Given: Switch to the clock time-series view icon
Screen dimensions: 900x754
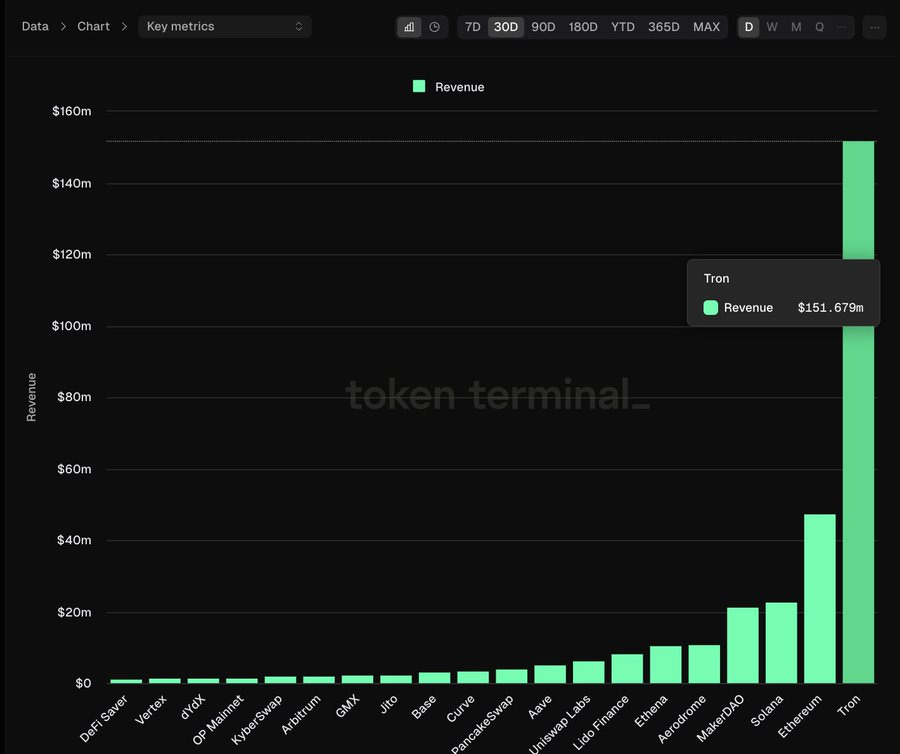Looking at the screenshot, I should (x=435, y=27).
